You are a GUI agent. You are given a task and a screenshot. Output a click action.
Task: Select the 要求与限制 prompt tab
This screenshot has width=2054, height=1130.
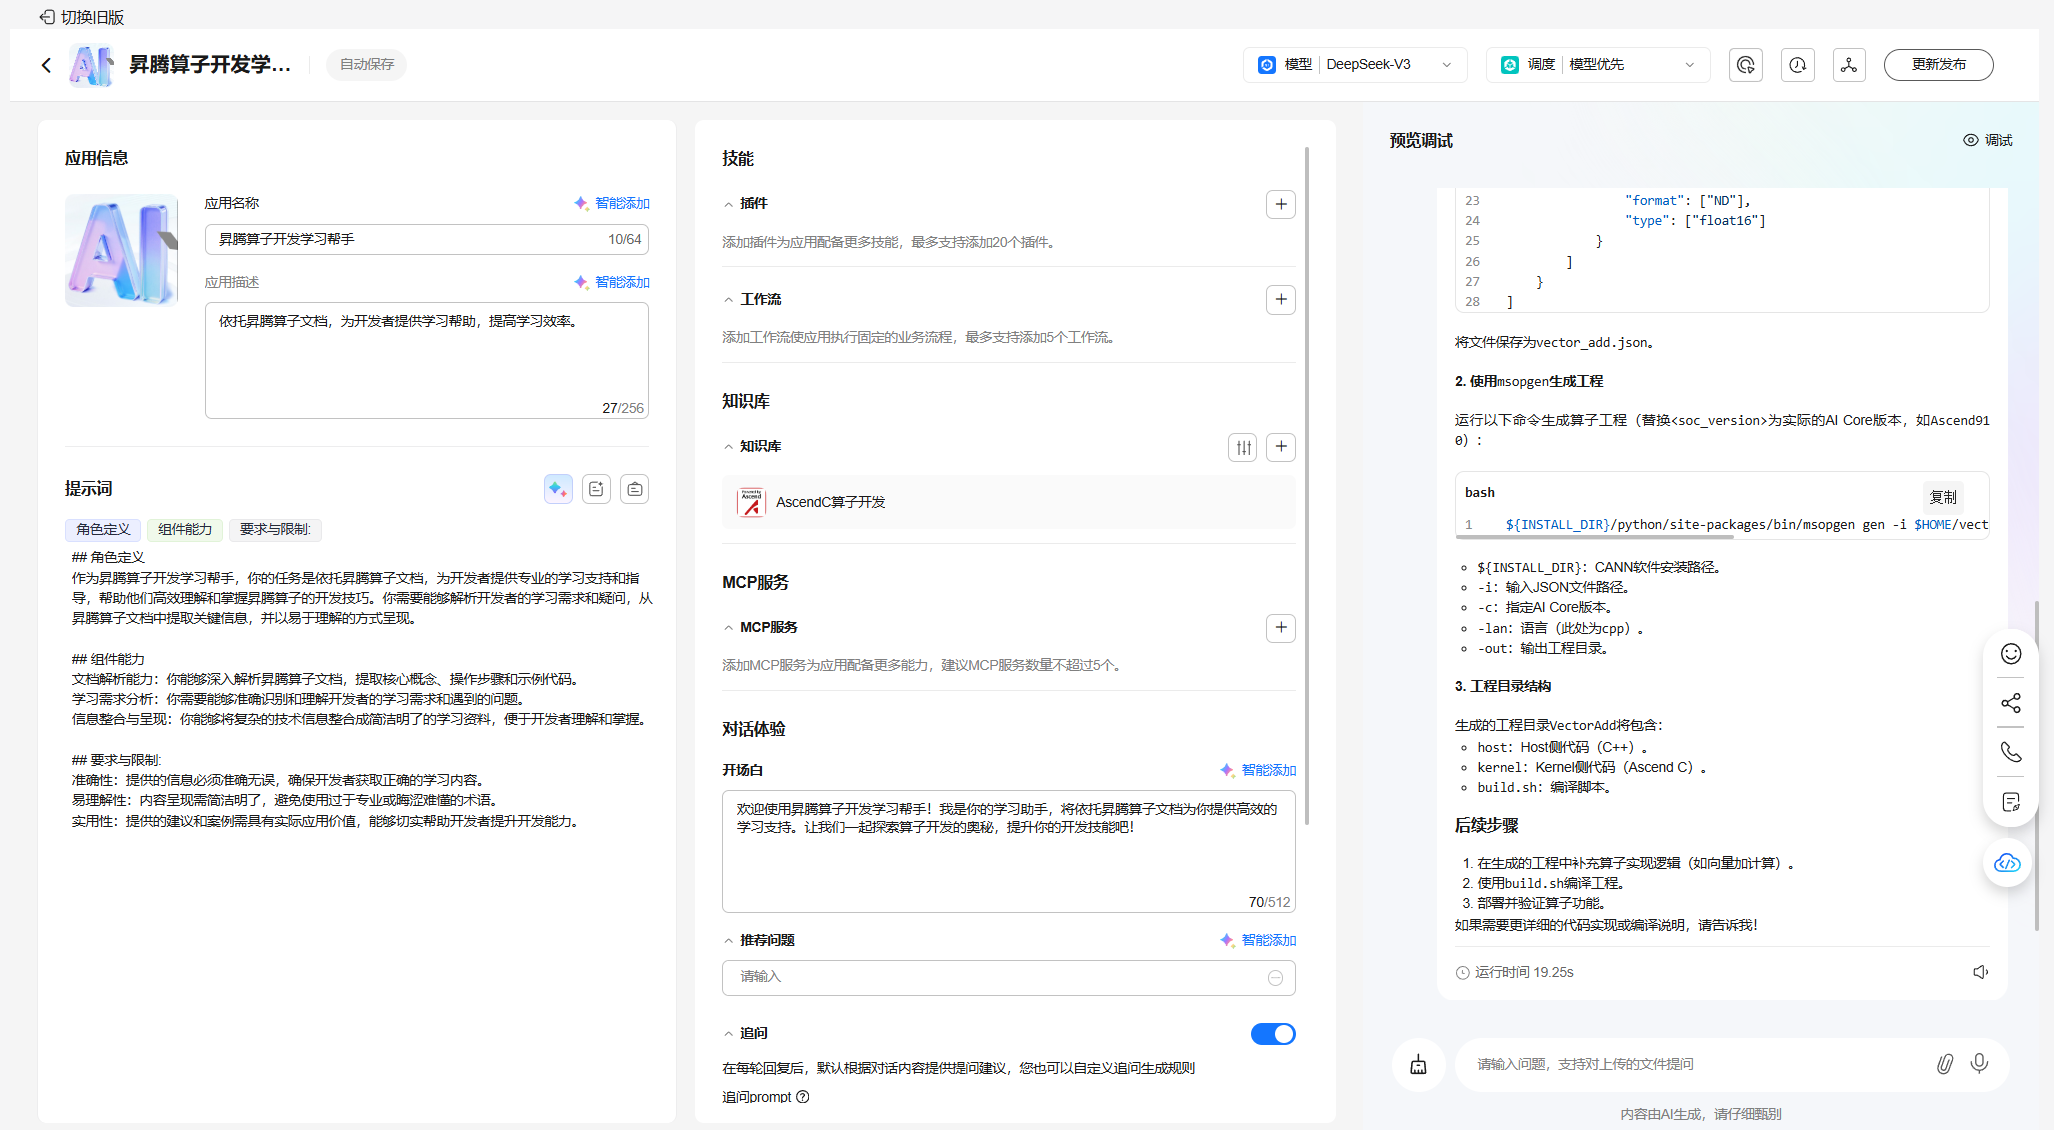(x=275, y=529)
